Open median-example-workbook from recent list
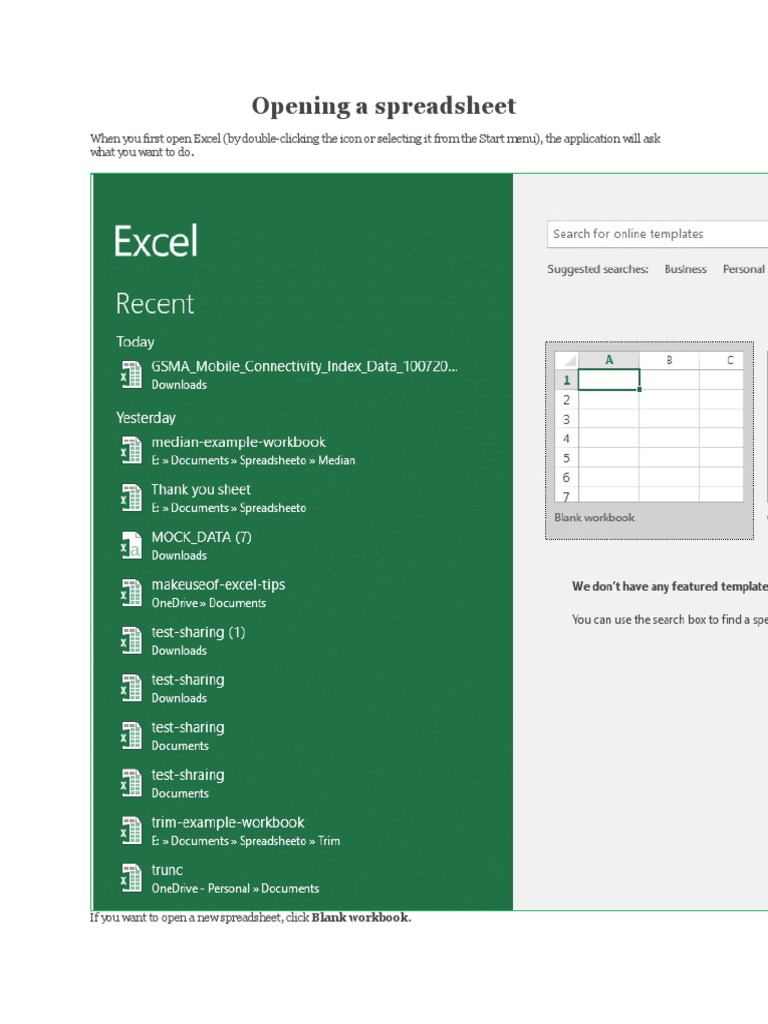This screenshot has height=1024, width=768. click(238, 451)
